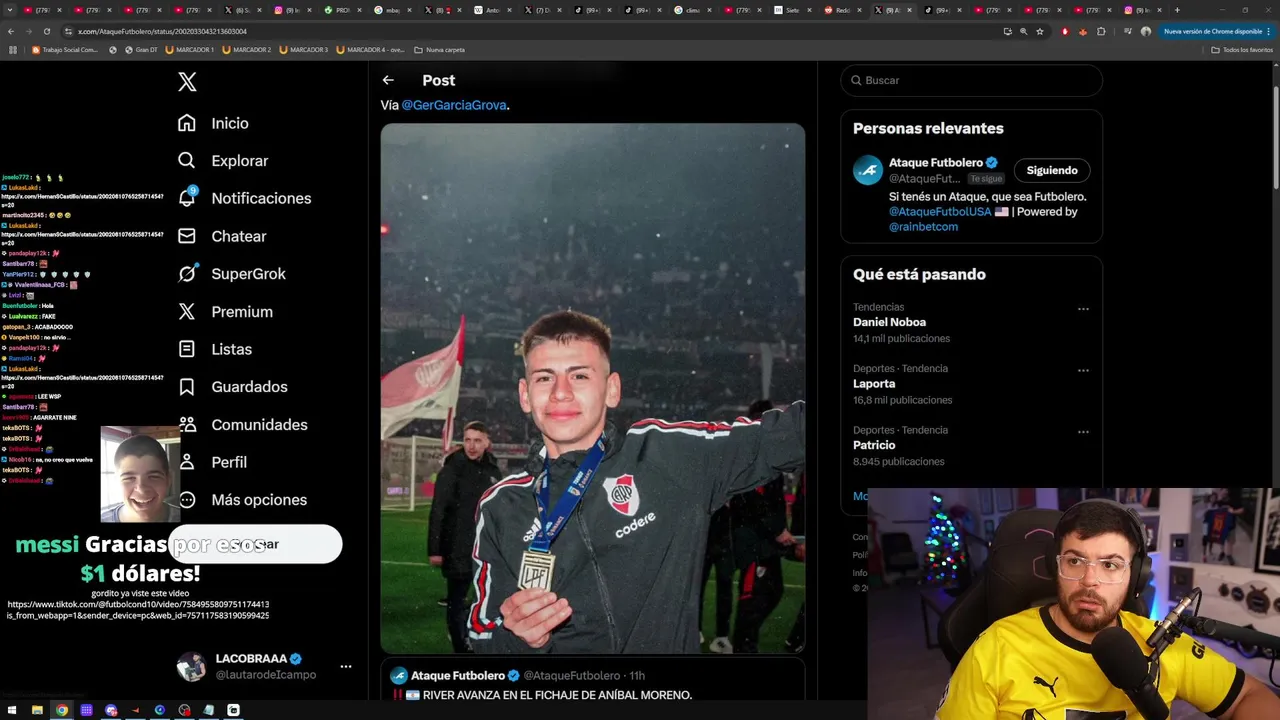
Task: Click the Perfil person icon
Action: (187, 462)
